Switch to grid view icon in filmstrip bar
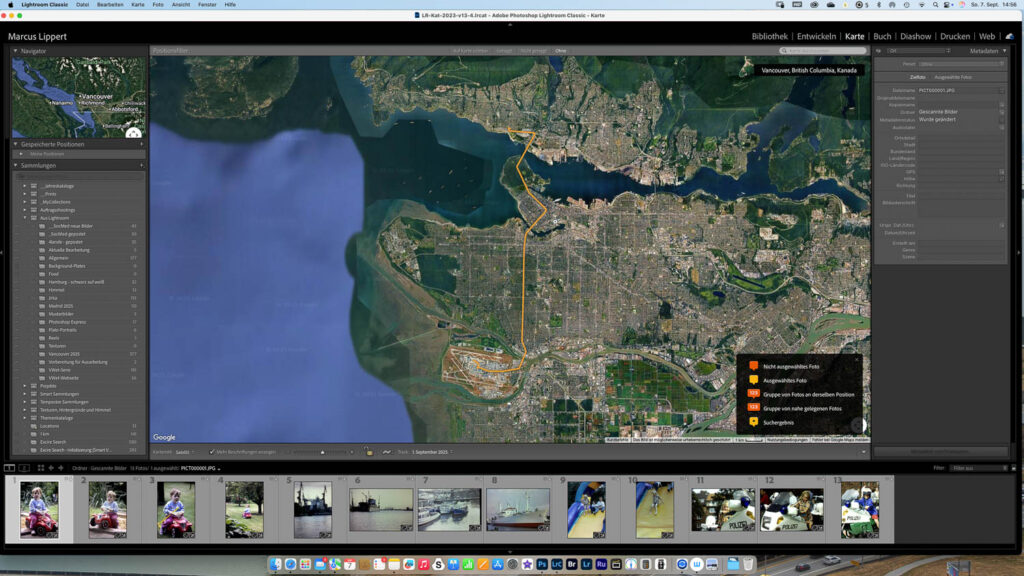This screenshot has height=576, width=1024. [x=40, y=468]
